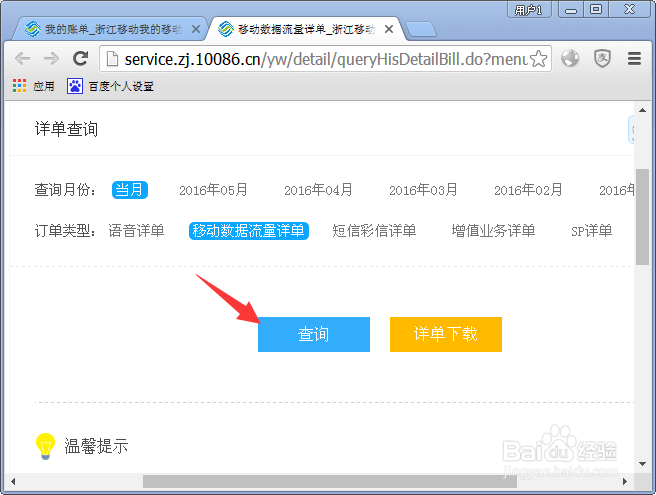Click the address bar URL field
Image resolution: width=656 pixels, height=495 pixels.
tap(325, 59)
